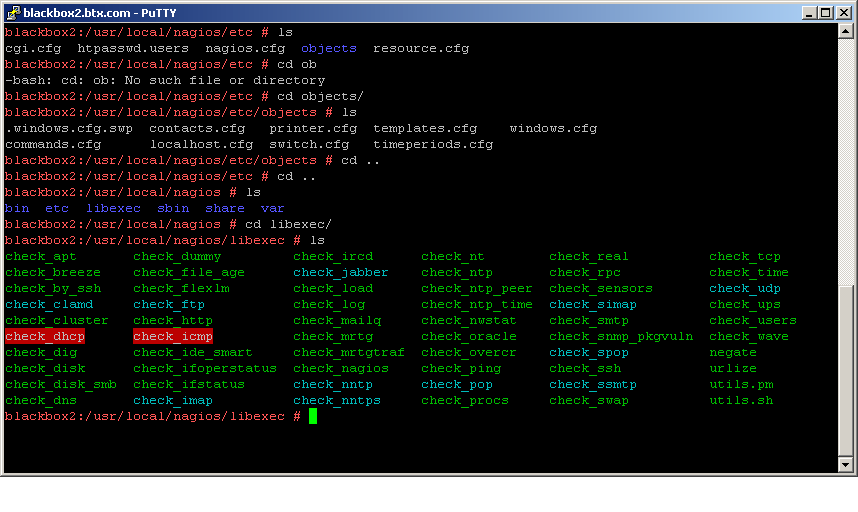The width and height of the screenshot is (858, 512).
Task: Click the 'No such file or directory' error line
Action: (x=165, y=80)
